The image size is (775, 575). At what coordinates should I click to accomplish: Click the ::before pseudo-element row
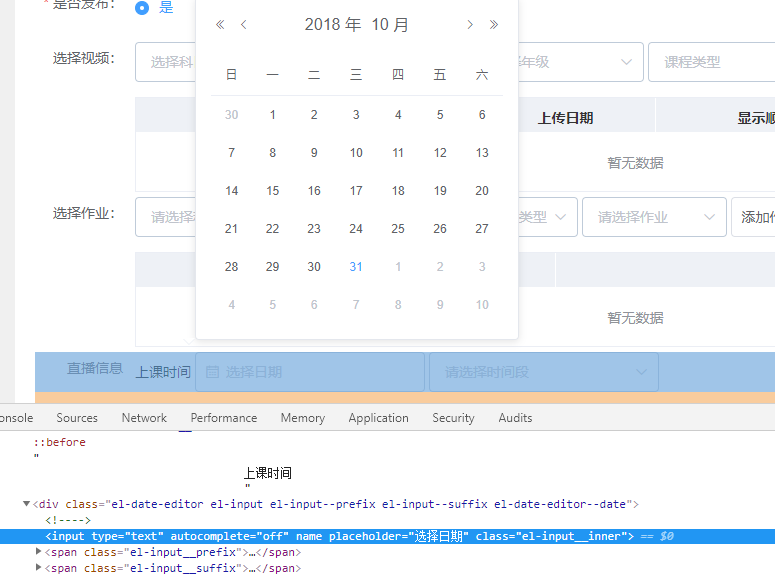pyautogui.click(x=59, y=442)
